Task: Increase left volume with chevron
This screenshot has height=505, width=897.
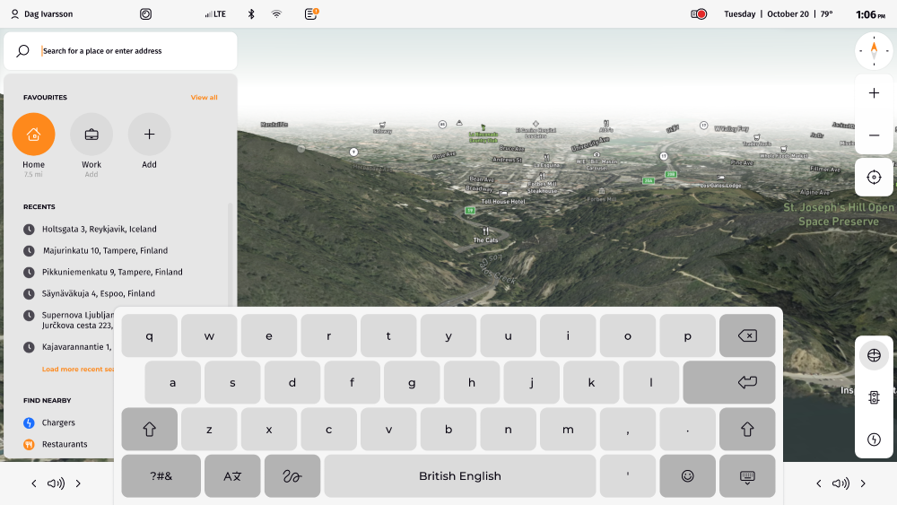Action: pos(78,484)
